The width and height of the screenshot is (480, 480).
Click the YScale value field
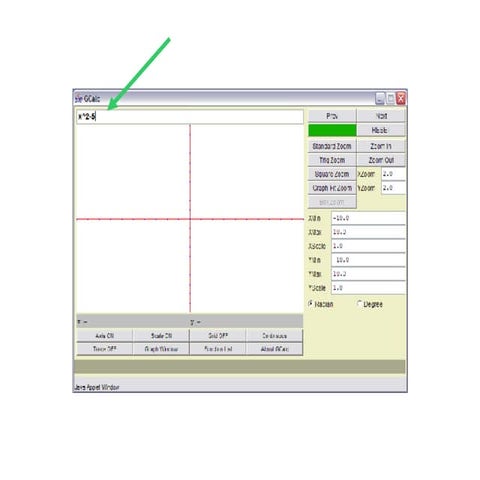[368, 288]
